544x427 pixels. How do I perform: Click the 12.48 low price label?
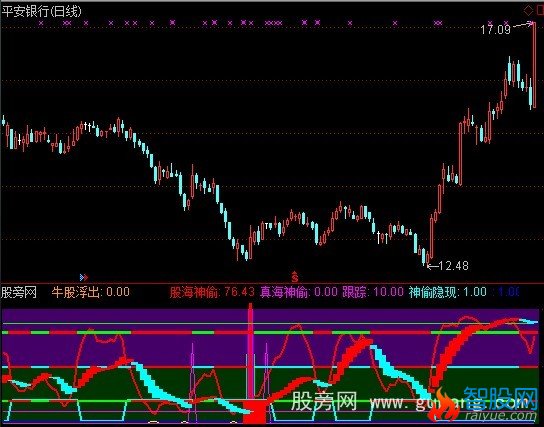(453, 266)
